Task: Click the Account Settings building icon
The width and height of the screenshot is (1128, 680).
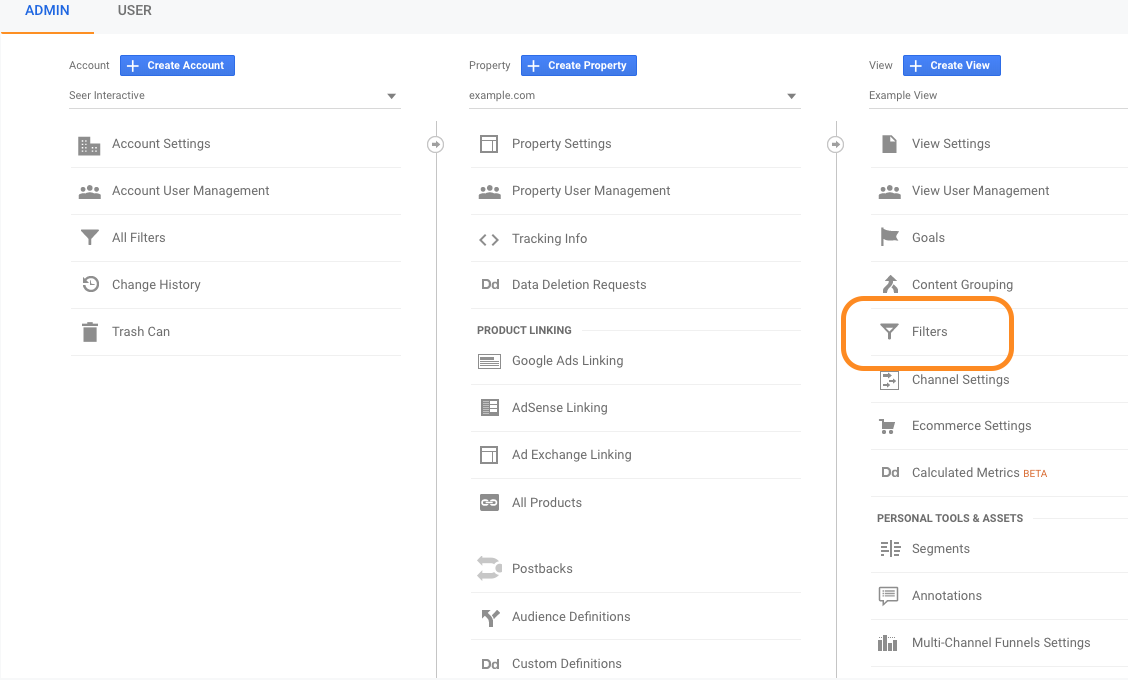Action: [x=89, y=145]
